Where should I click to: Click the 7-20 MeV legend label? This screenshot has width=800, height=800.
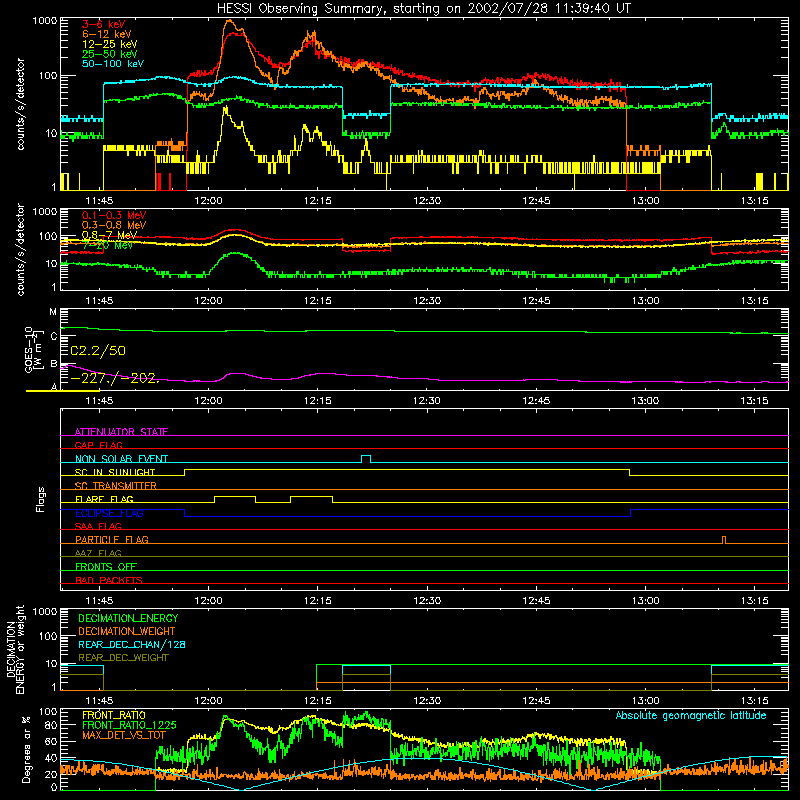click(x=107, y=245)
